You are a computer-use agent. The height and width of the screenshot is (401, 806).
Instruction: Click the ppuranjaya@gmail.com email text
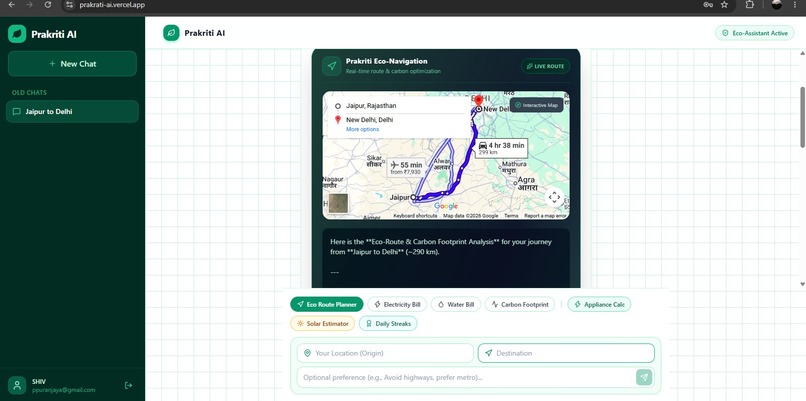point(64,390)
